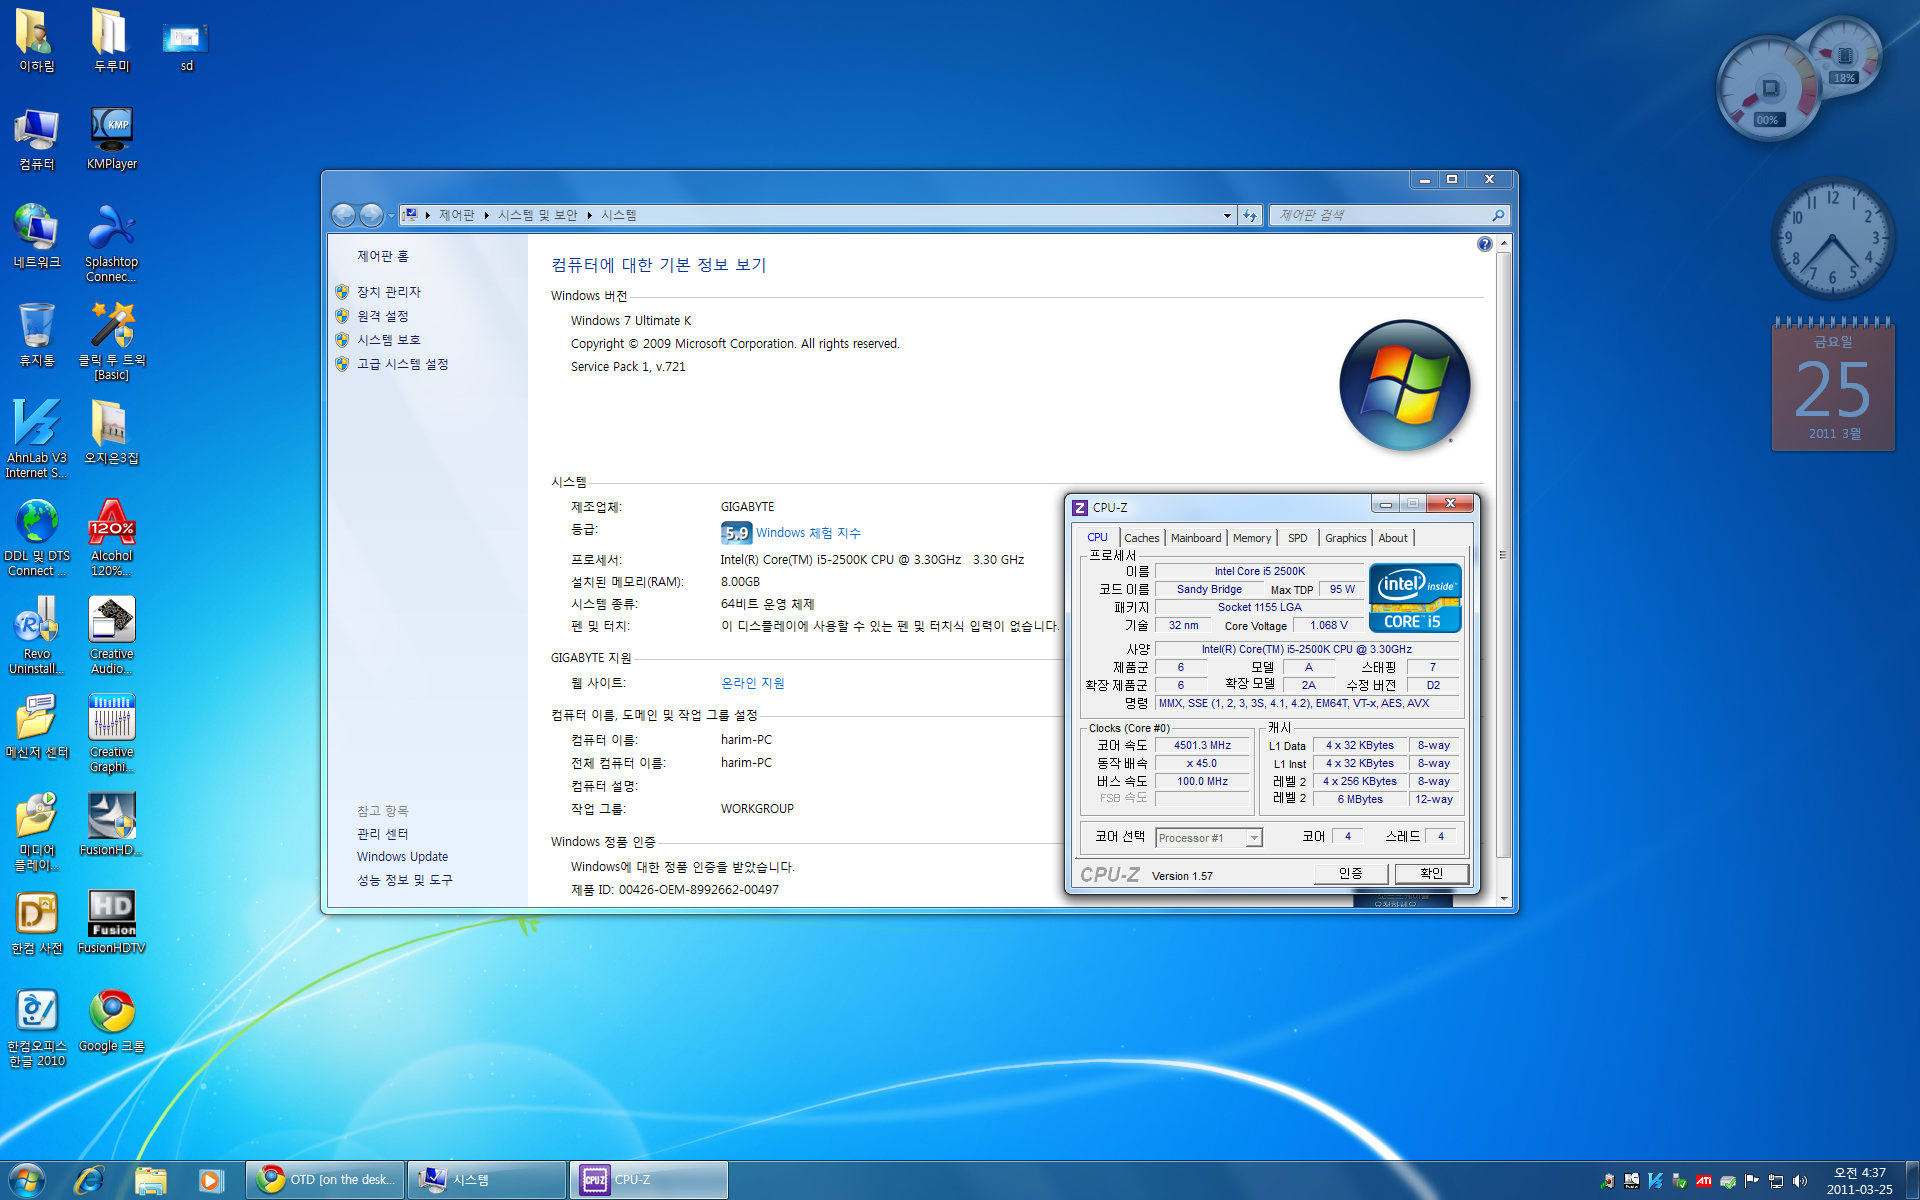Go to 제어판 홈 link
1920x1200 pixels.
coord(383,256)
